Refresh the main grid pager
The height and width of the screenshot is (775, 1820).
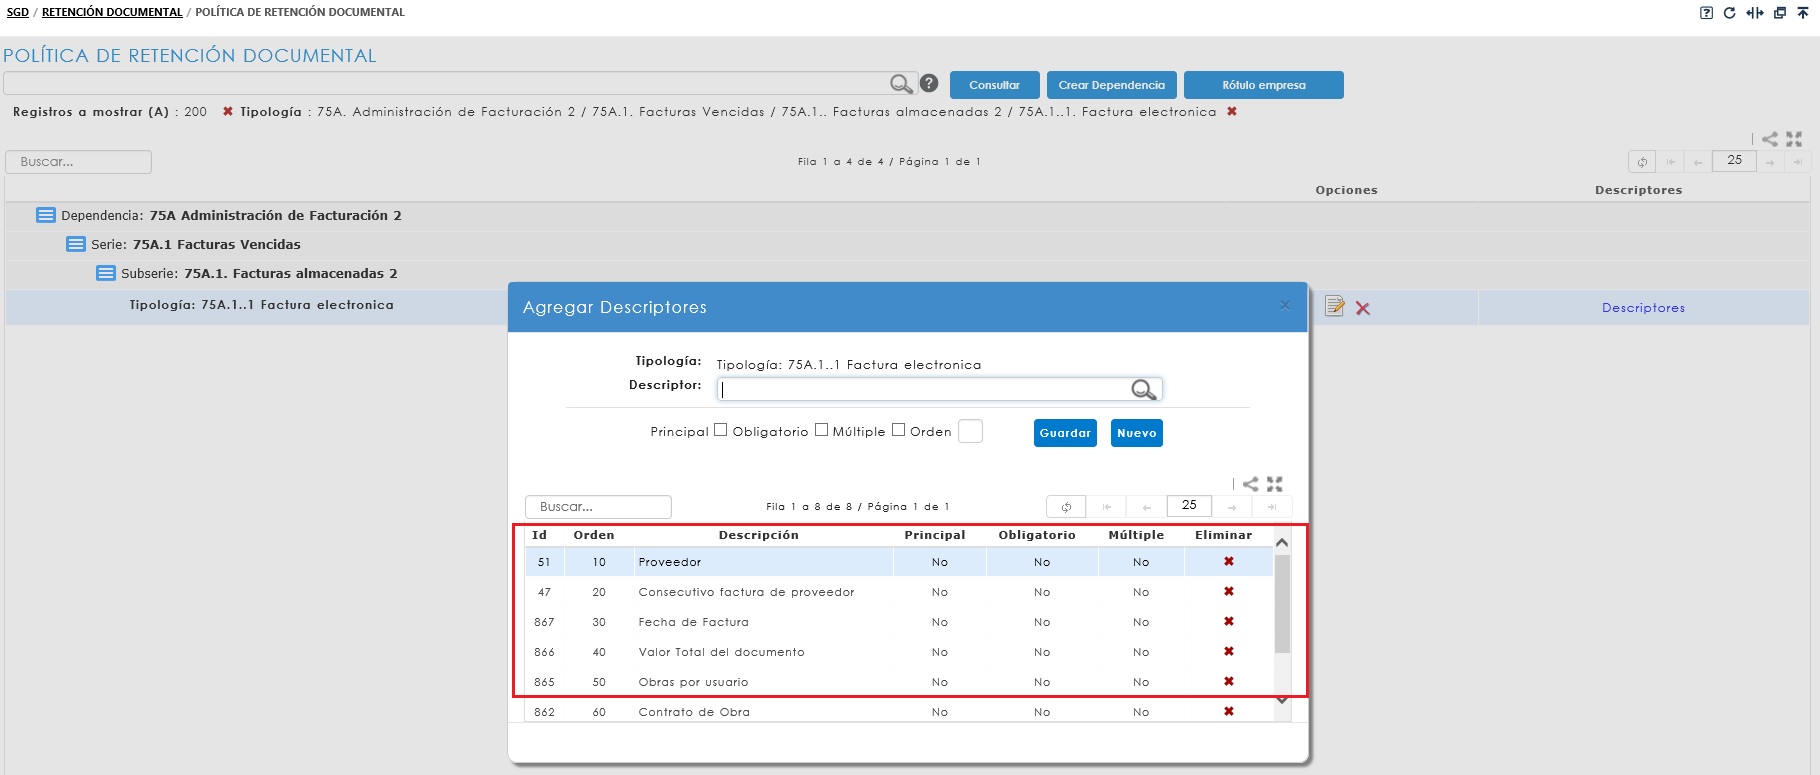coord(1642,161)
